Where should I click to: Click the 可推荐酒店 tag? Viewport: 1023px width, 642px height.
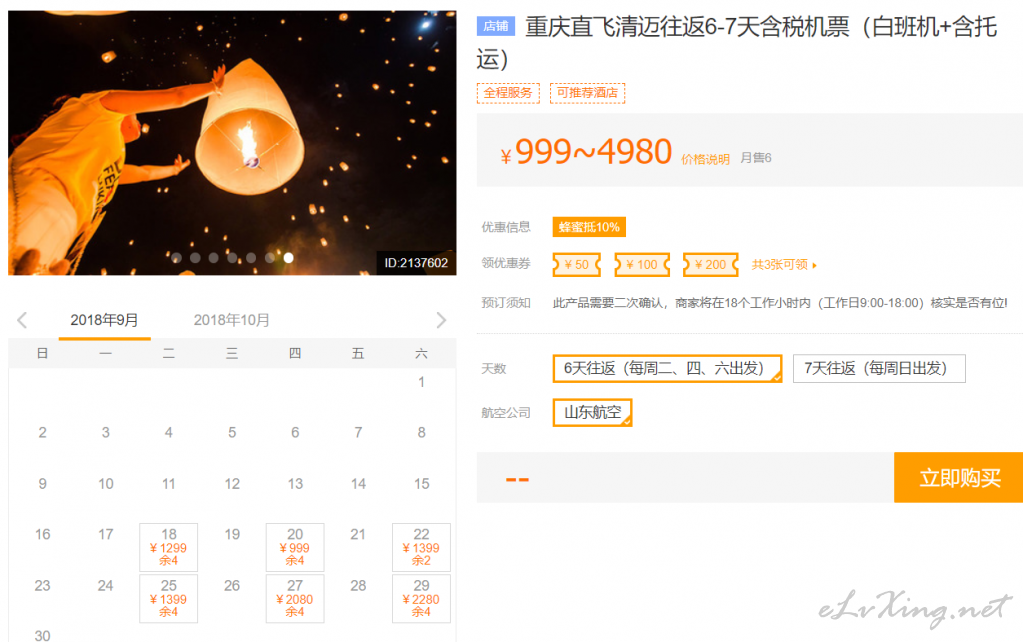point(587,93)
